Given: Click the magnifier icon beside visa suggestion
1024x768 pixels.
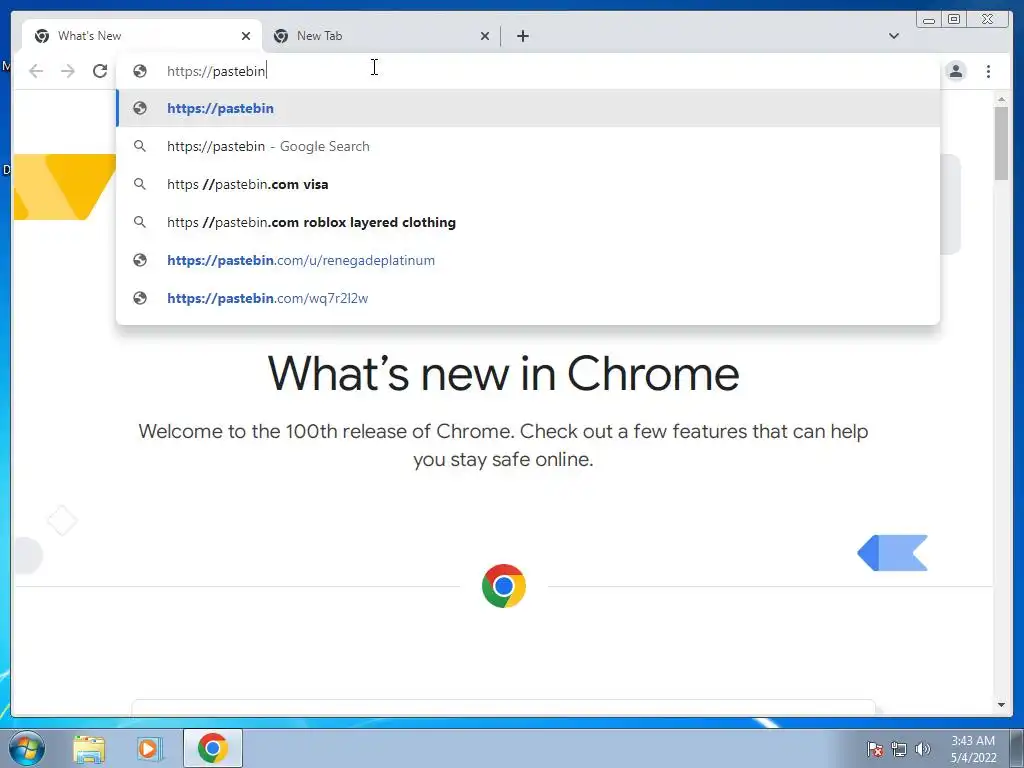Looking at the screenshot, I should click(x=140, y=184).
